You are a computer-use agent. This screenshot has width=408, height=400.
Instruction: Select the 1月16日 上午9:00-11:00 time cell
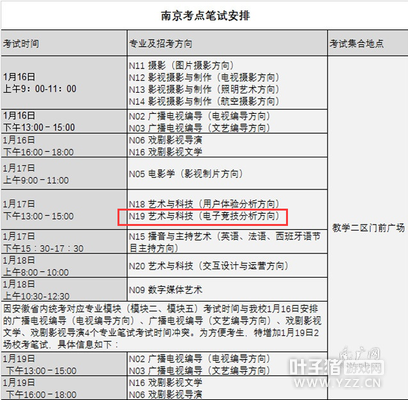[x=64, y=83]
